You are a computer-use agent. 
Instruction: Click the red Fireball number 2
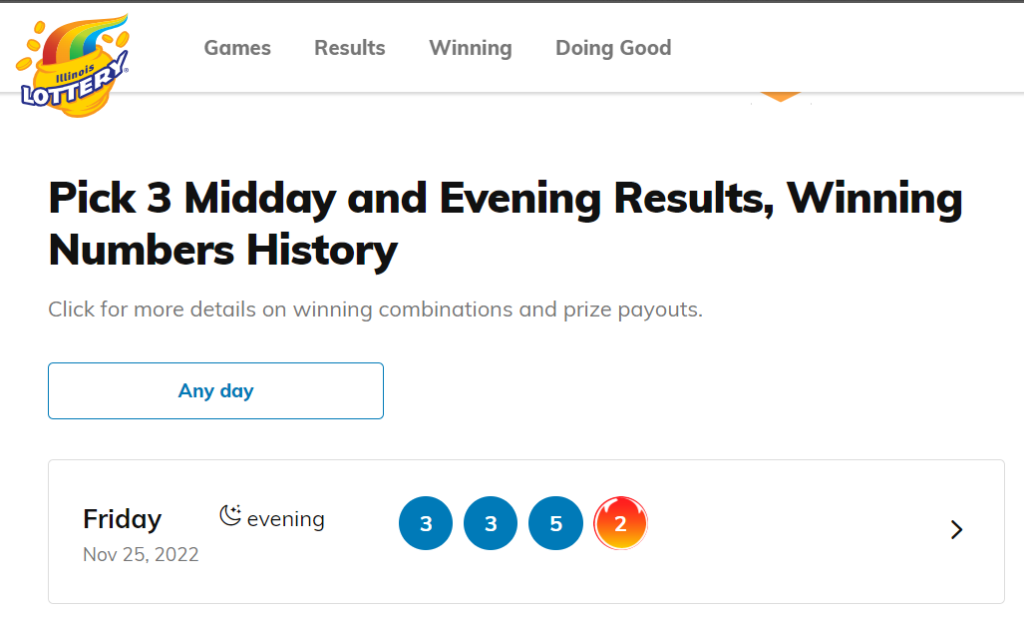[620, 524]
